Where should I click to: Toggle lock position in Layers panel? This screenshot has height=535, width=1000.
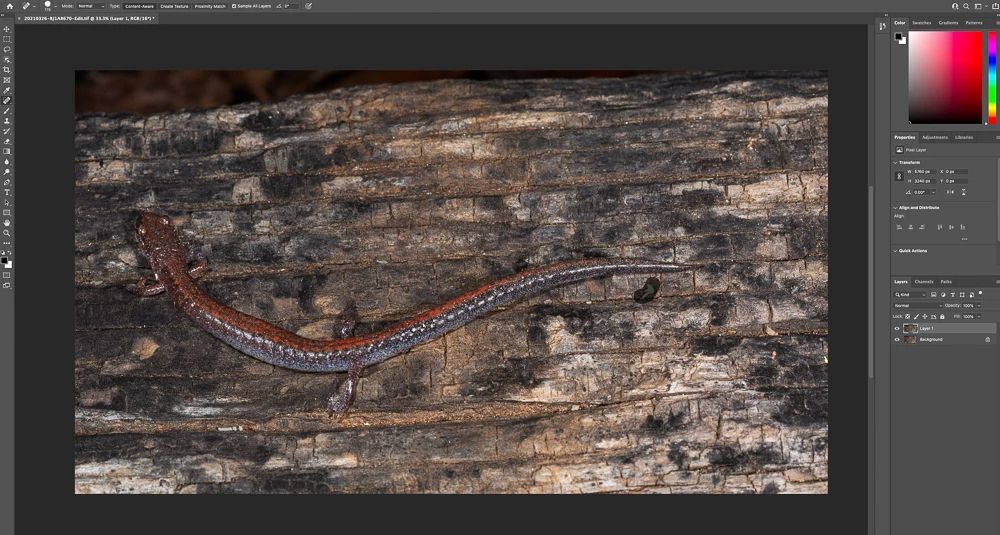coord(925,316)
